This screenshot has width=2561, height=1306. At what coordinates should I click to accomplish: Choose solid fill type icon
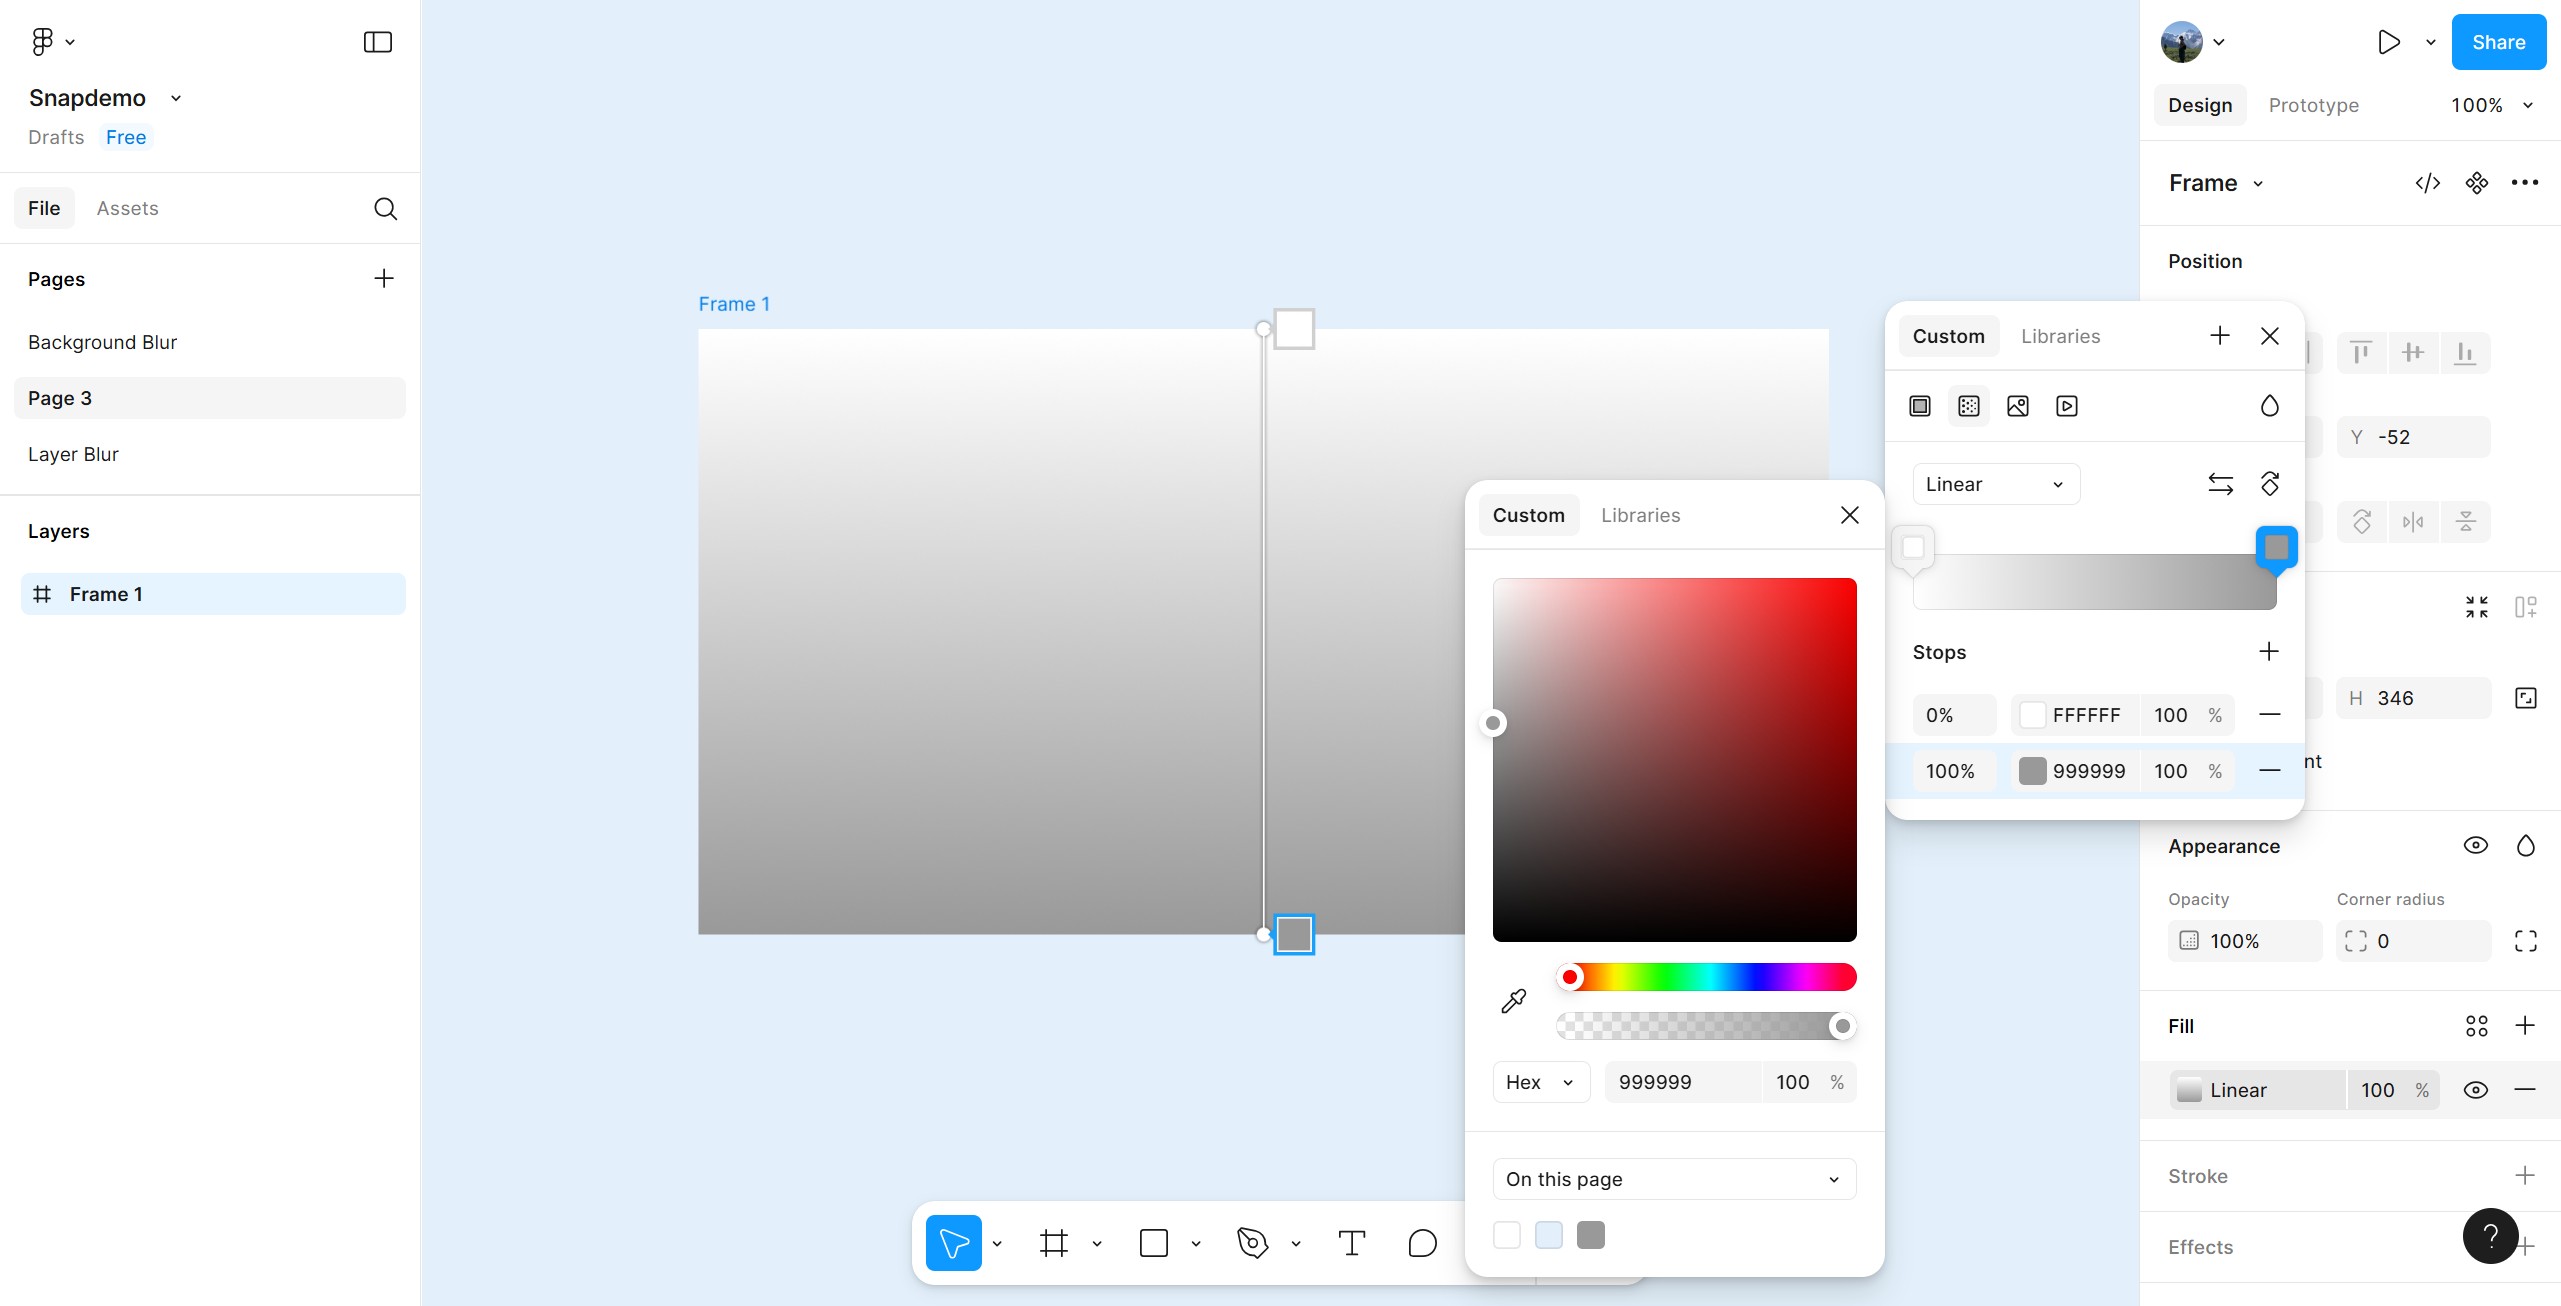coord(1920,406)
